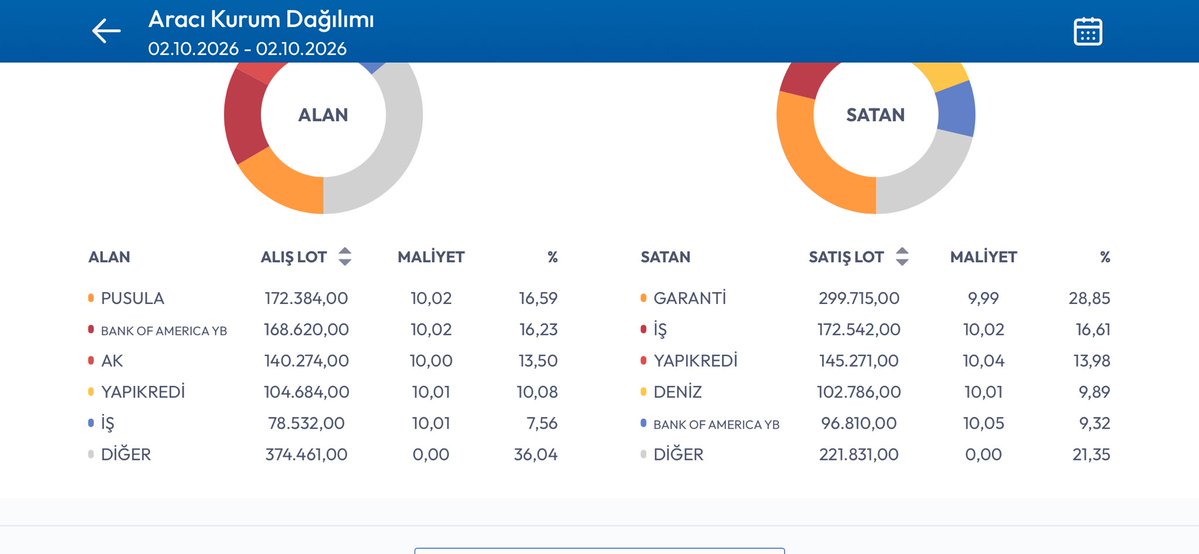Select BANK OF AMERICA YB in sellers list

[876, 423]
